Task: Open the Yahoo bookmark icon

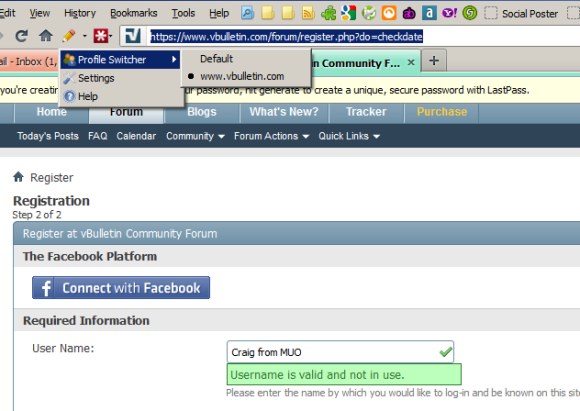Action: pos(449,13)
